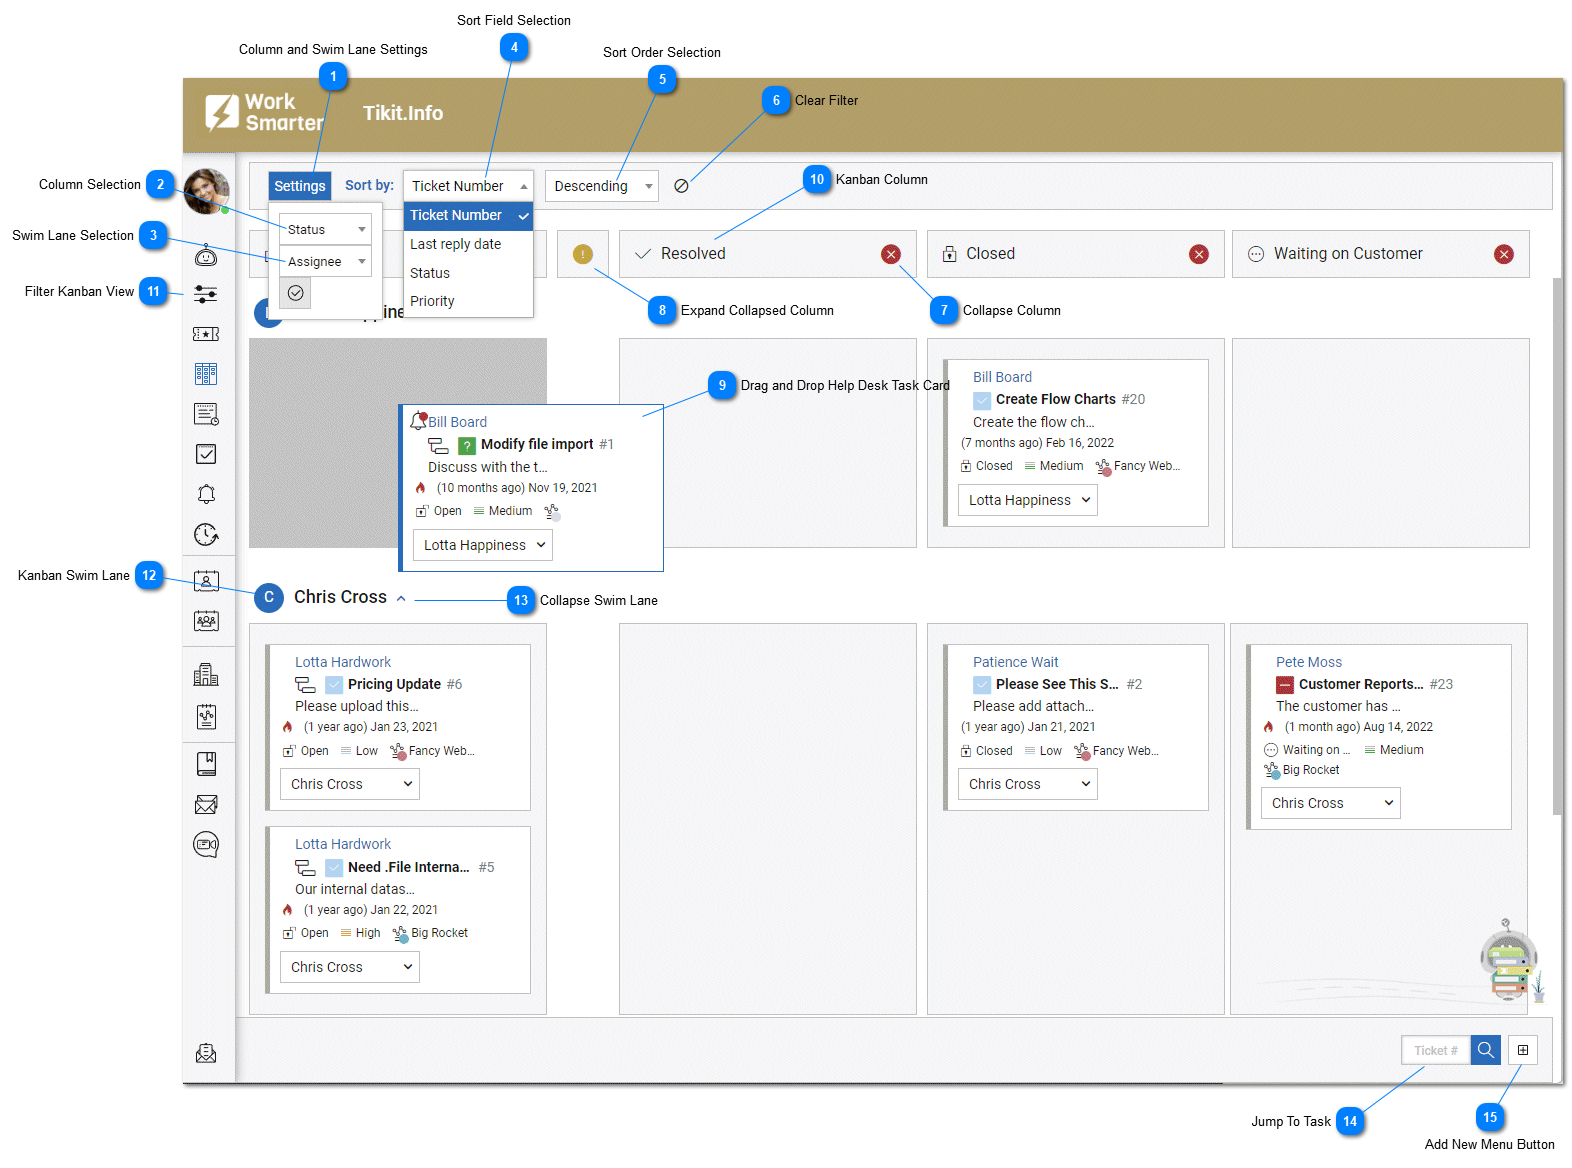Viewport: 1572px width, 1168px height.
Task: Click the blue check icon on Pricing Update
Action: (x=334, y=685)
